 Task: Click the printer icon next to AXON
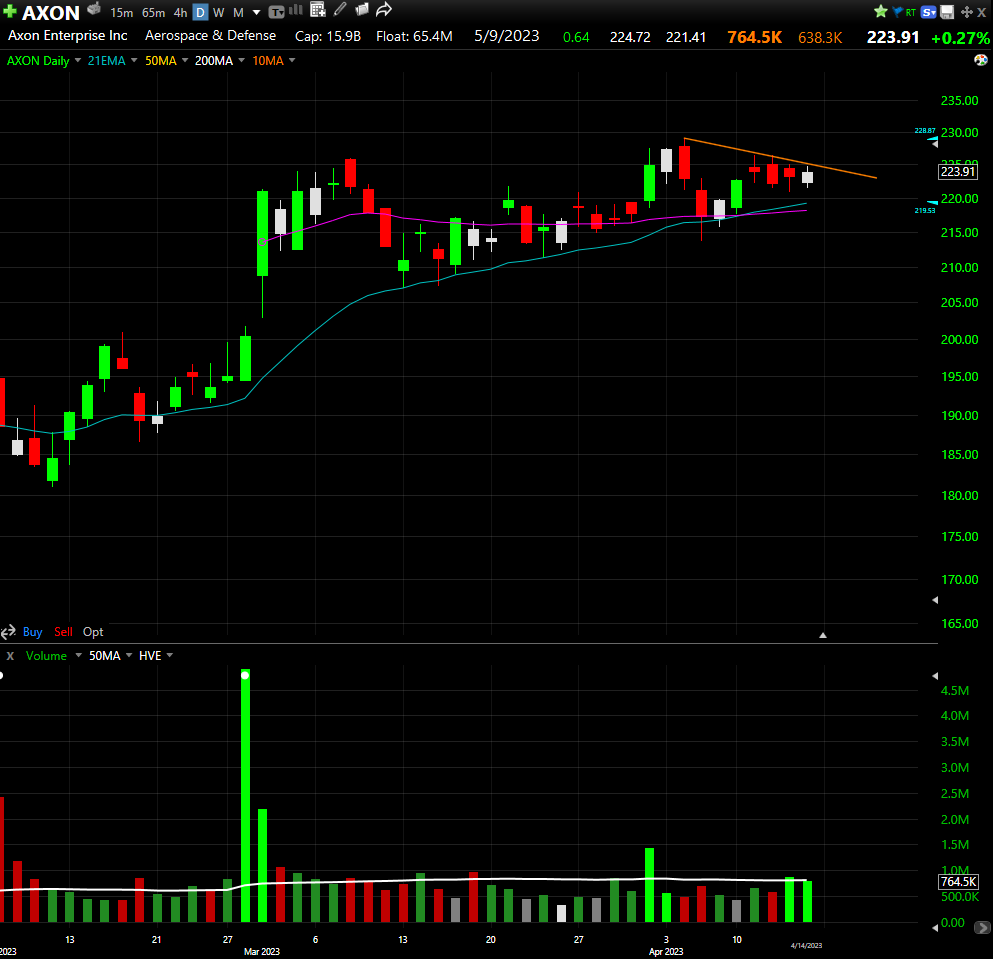click(94, 9)
